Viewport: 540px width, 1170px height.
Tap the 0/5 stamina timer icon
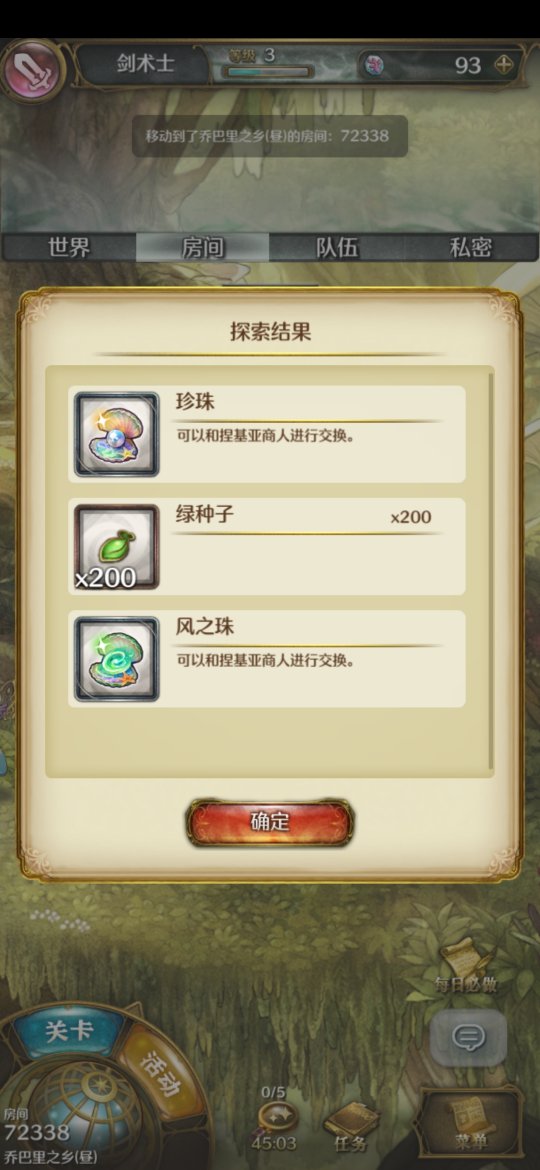click(x=275, y=1117)
